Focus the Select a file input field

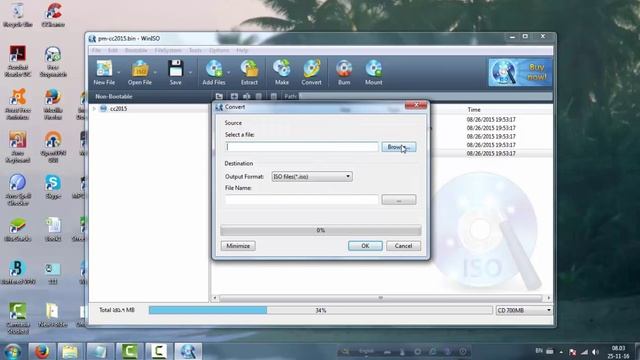pyautogui.click(x=302, y=147)
